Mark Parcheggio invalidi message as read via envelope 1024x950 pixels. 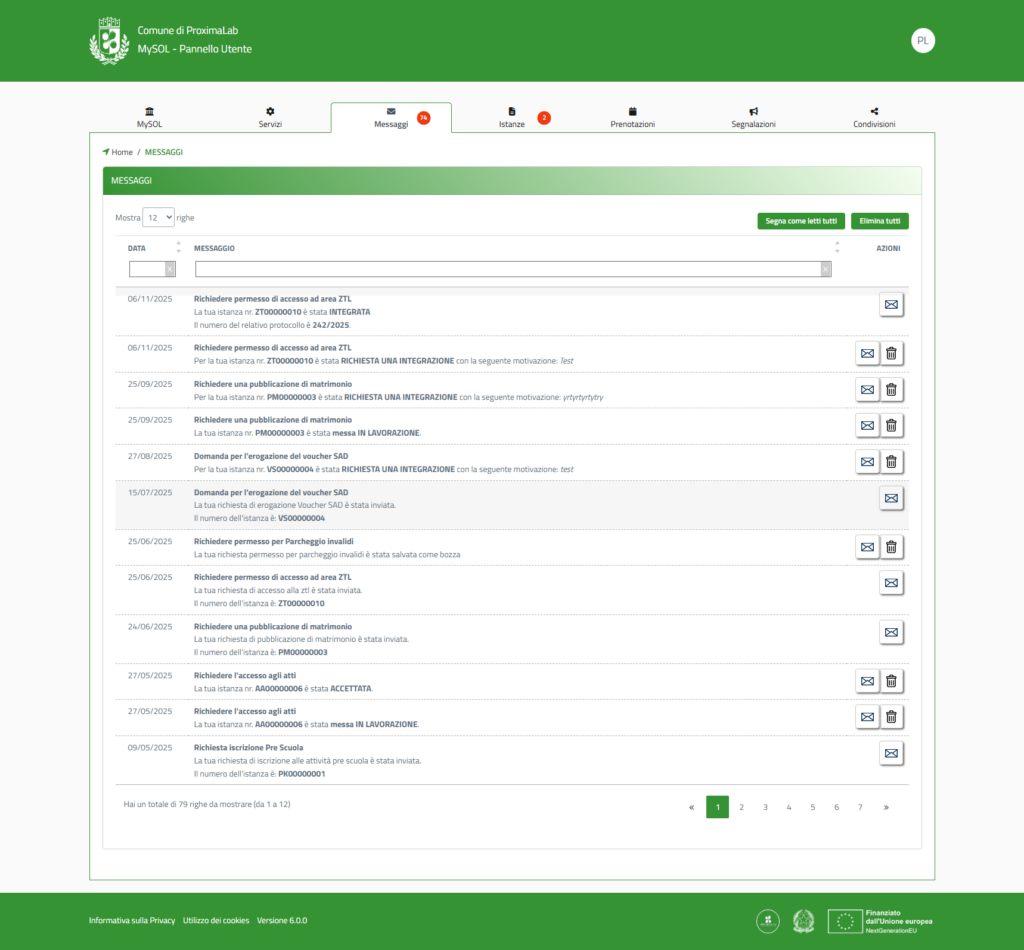coord(867,546)
